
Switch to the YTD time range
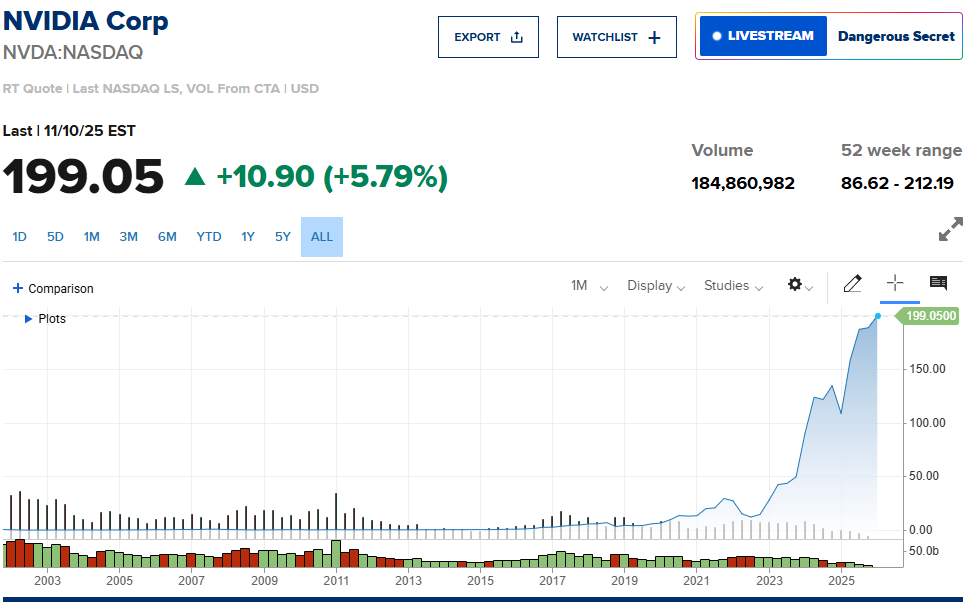tap(209, 237)
